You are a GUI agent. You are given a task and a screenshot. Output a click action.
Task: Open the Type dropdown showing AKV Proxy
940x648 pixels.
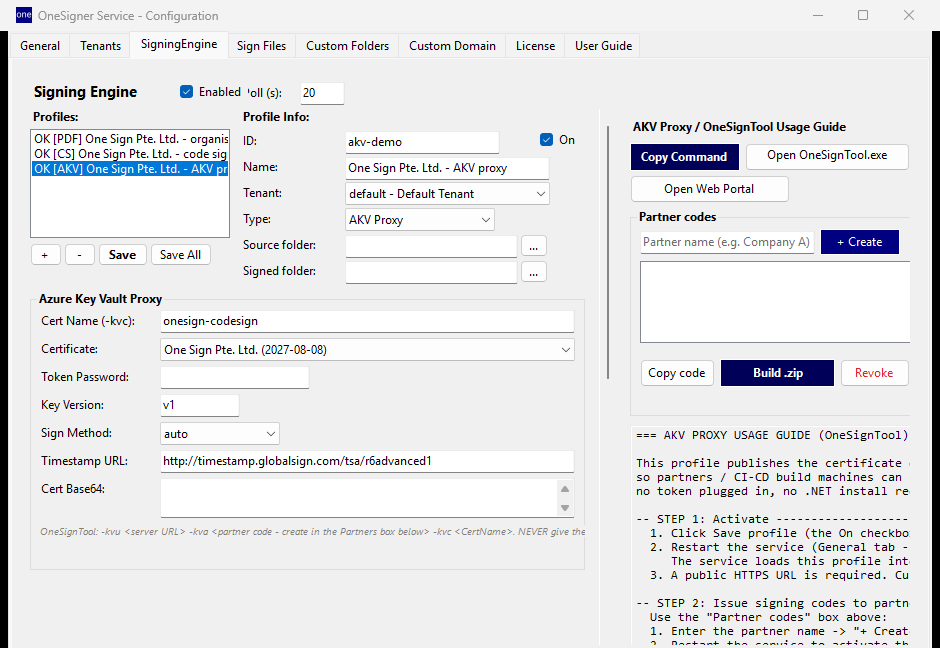(x=420, y=220)
